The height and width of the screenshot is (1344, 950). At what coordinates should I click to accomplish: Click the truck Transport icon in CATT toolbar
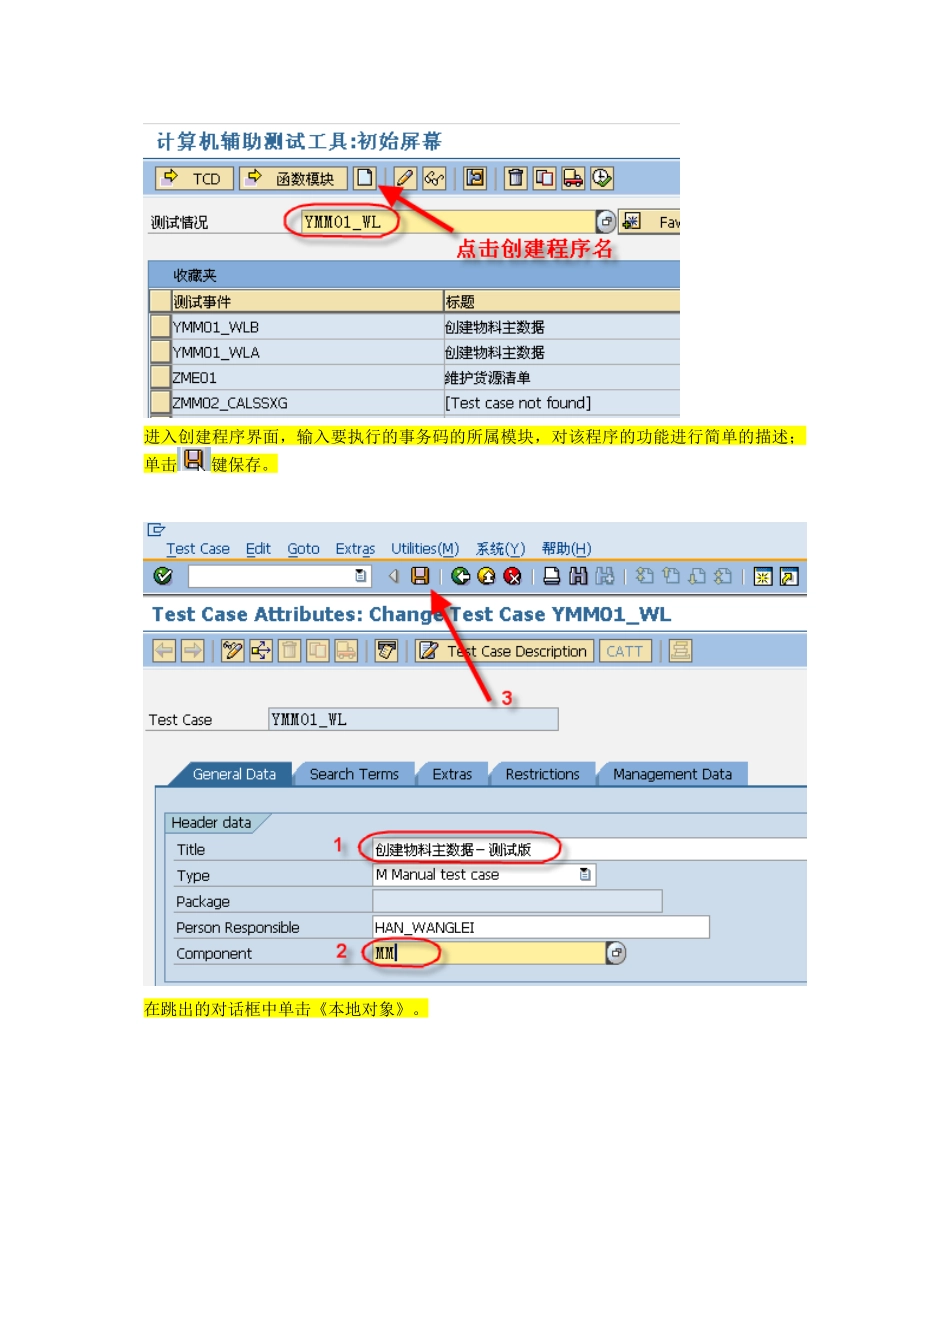click(573, 178)
